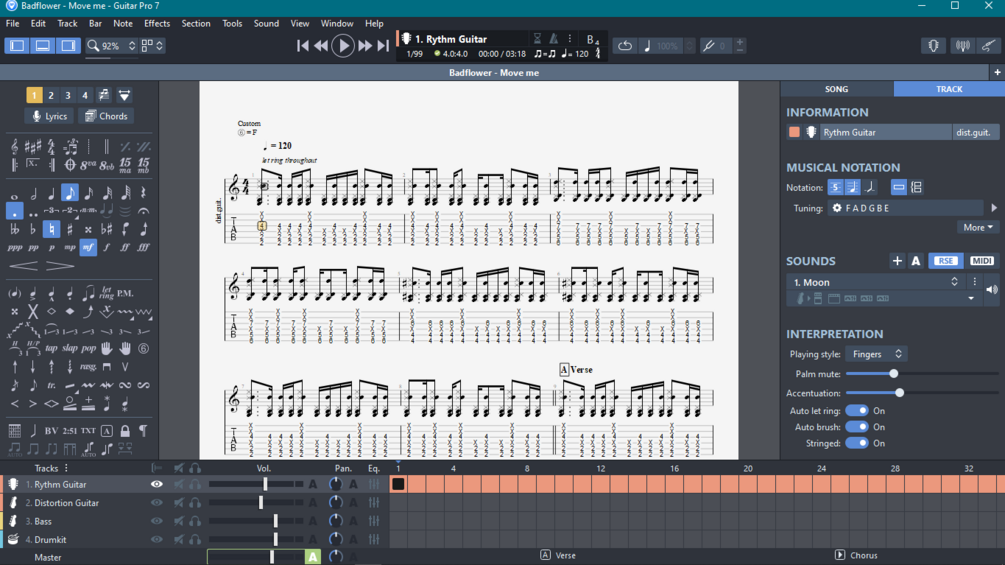This screenshot has width=1005, height=565.
Task: Open the Effects menu
Action: (157, 23)
